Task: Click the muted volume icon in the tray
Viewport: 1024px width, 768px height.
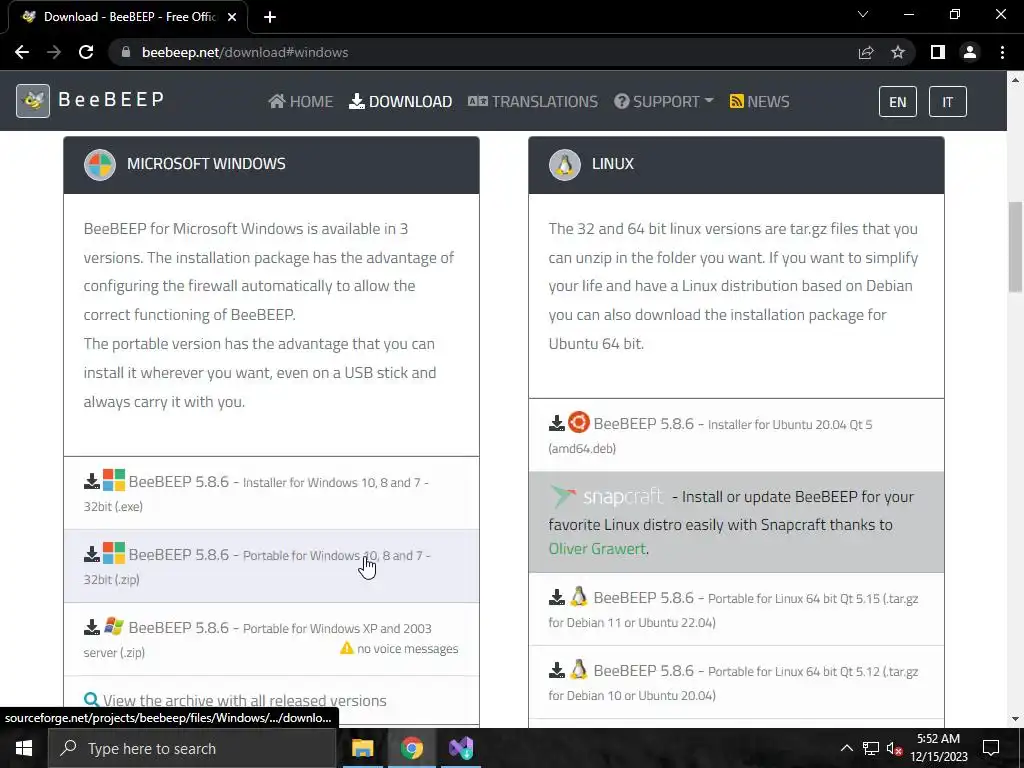Action: click(895, 748)
